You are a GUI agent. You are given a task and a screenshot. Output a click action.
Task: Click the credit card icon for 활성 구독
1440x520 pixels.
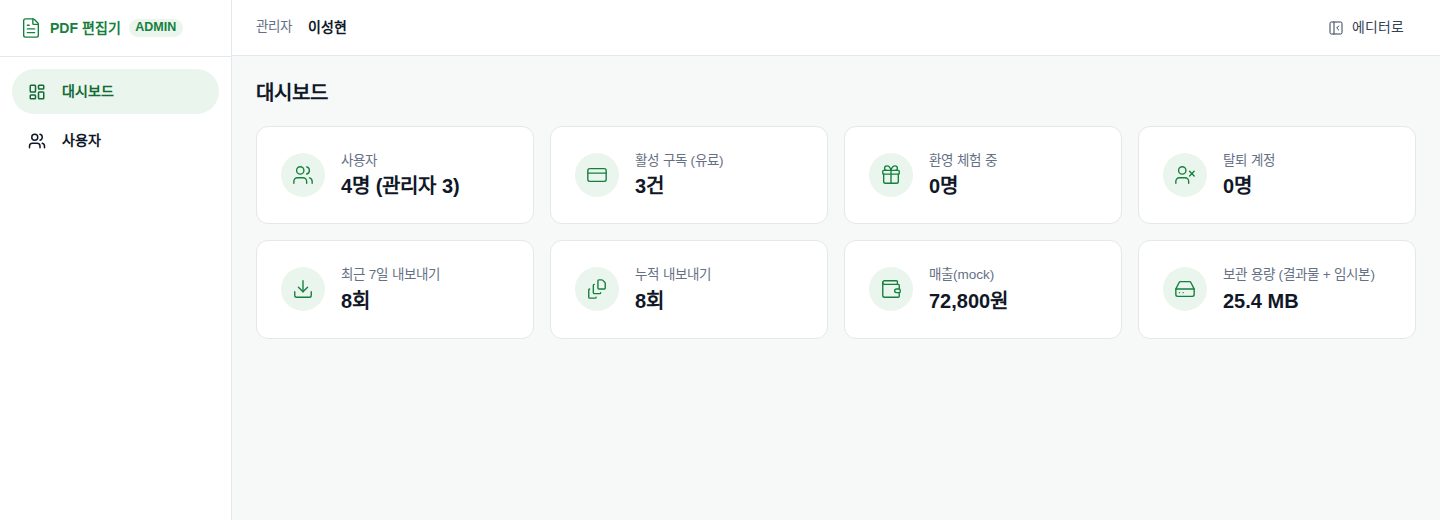tap(597, 175)
